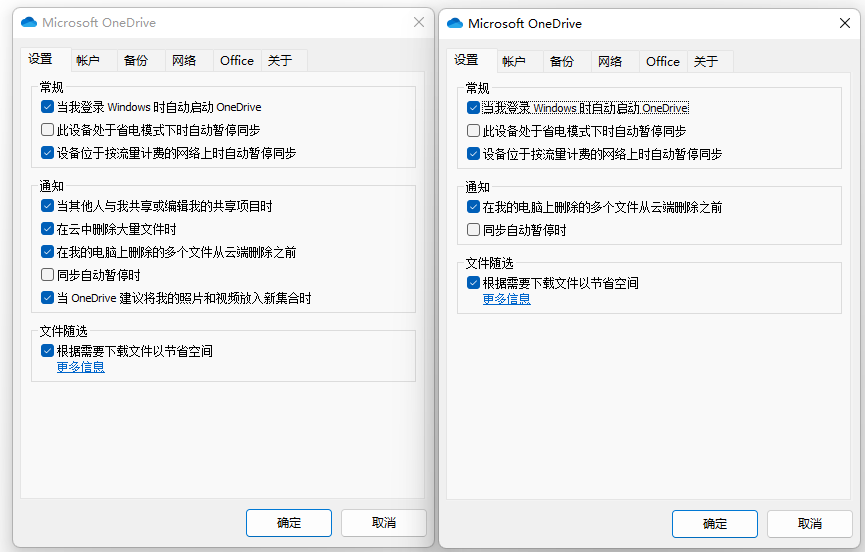Enable battery saver pause sync in left window

tap(47, 130)
